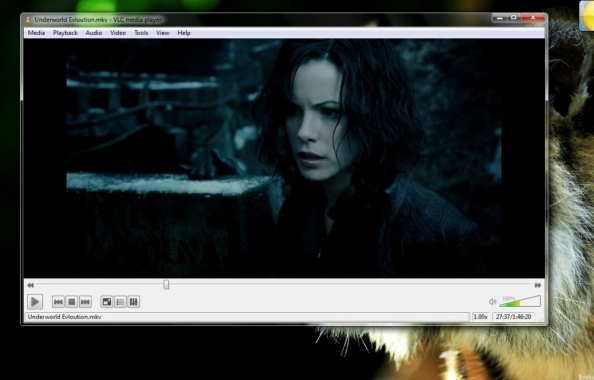Open the Tools menu
This screenshot has width=594, height=380.
pos(141,33)
